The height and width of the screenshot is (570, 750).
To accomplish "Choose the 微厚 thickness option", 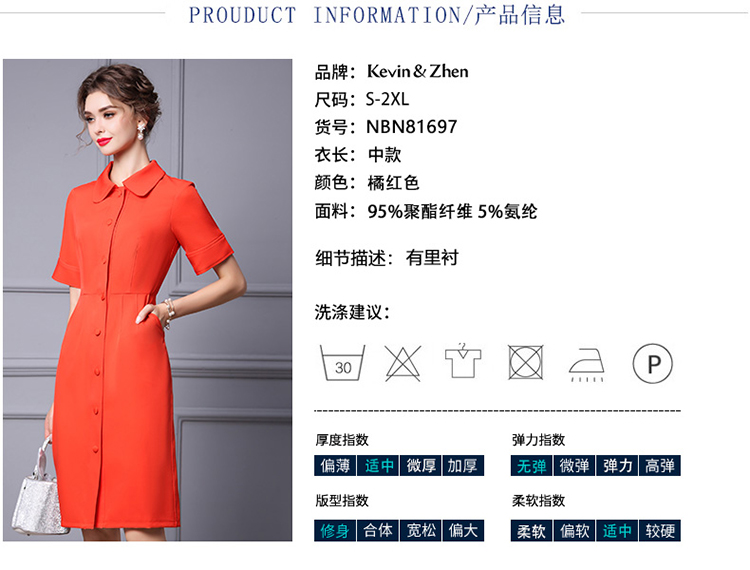I will coord(421,466).
